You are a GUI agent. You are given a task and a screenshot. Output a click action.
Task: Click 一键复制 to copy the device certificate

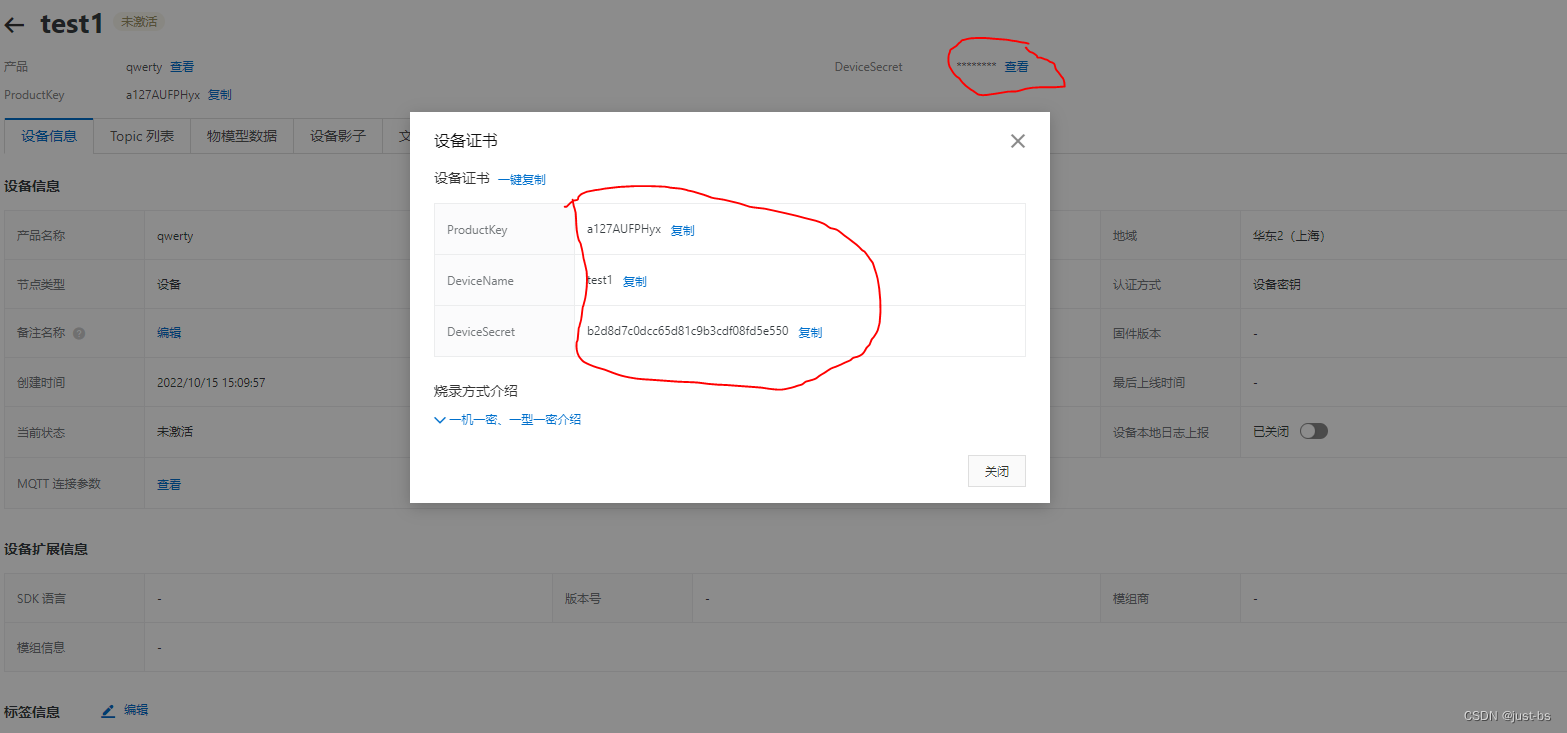pos(523,179)
